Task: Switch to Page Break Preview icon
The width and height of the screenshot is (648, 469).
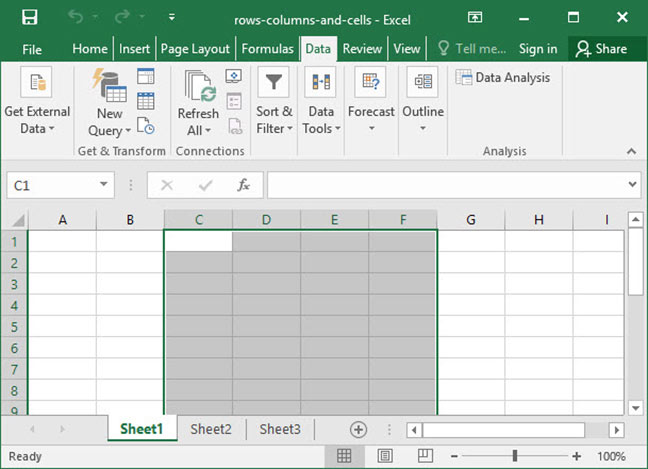Action: [425, 456]
